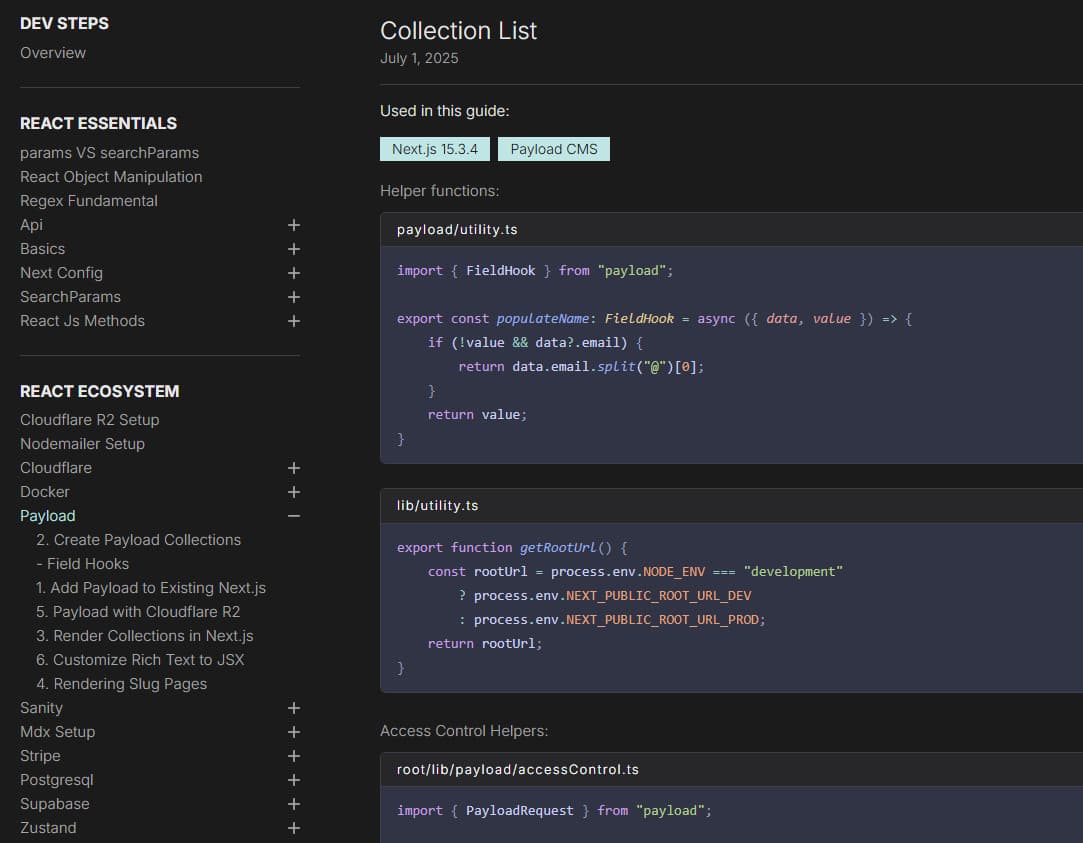Click plus icon beside React Js Methods
Screen dimensions: 1083x843
coord(293,321)
